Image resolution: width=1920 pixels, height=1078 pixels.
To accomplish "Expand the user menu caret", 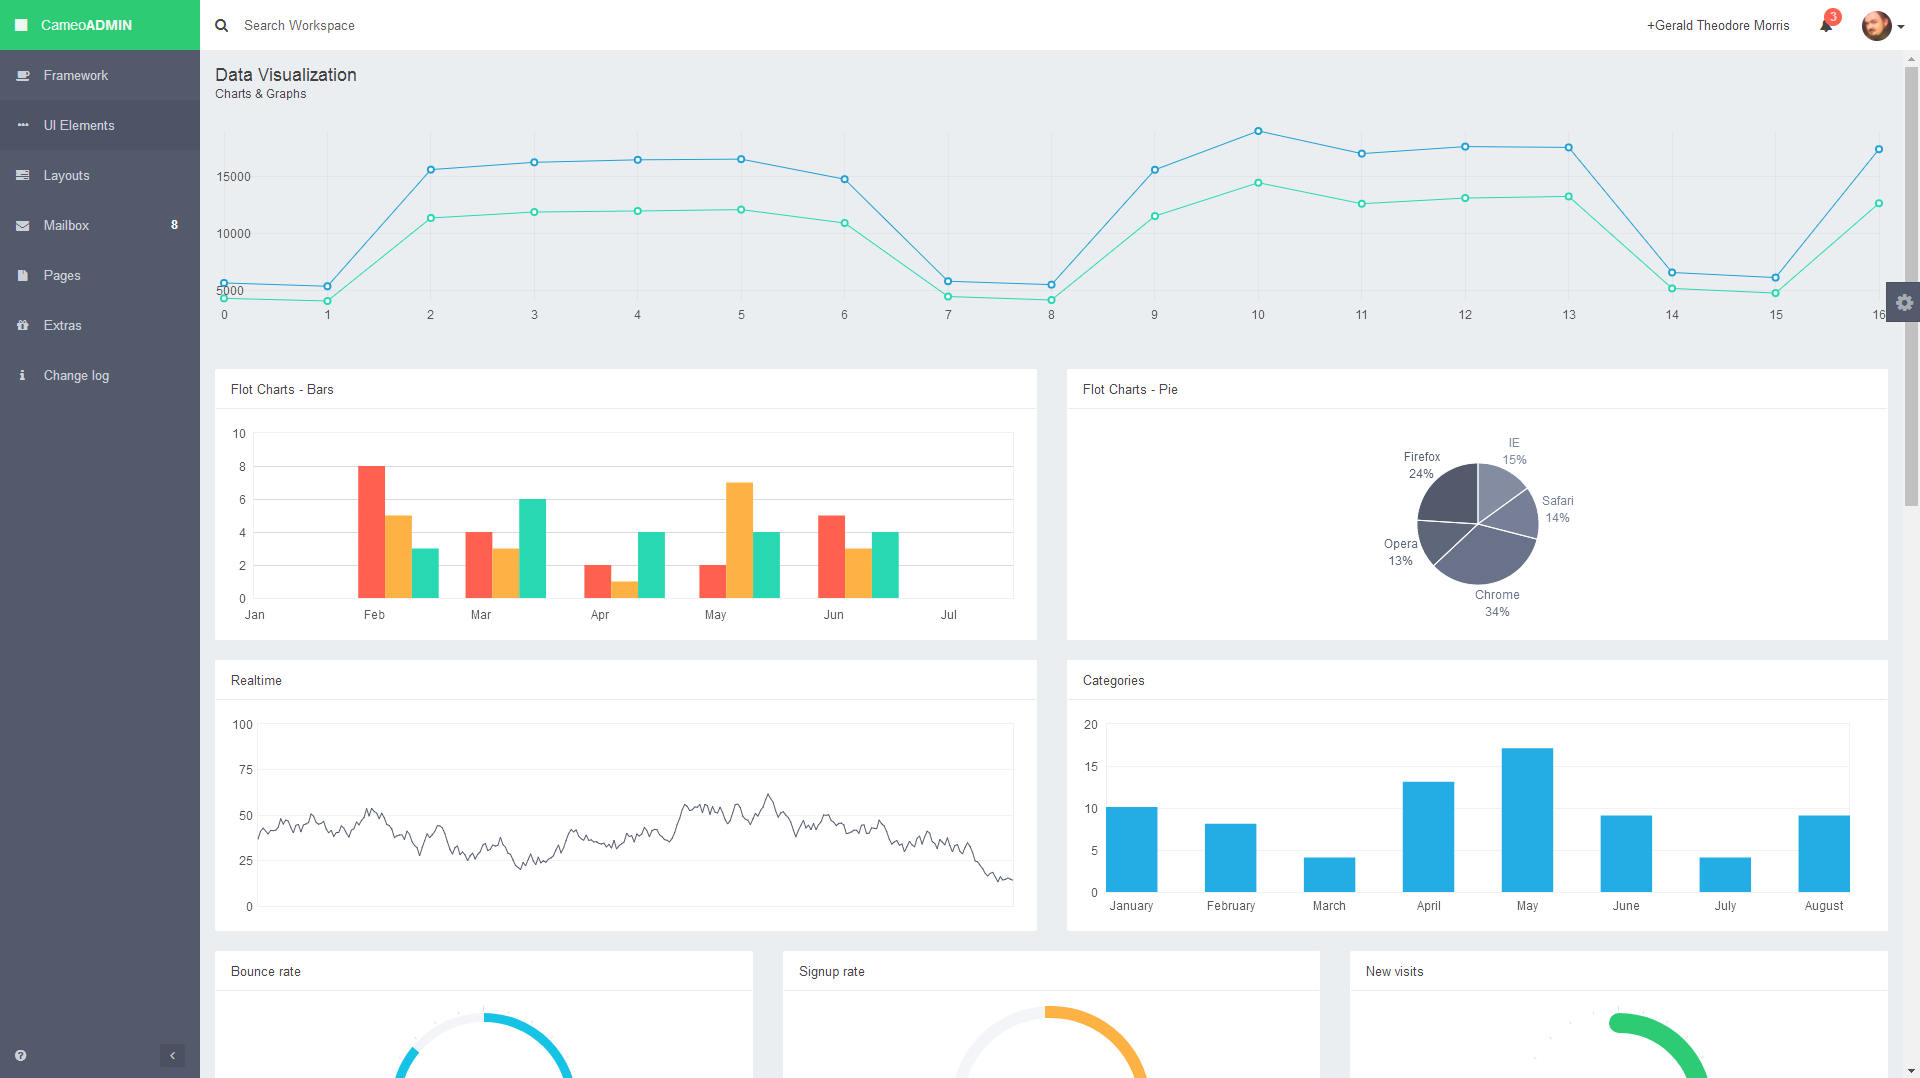I will pos(1901,27).
